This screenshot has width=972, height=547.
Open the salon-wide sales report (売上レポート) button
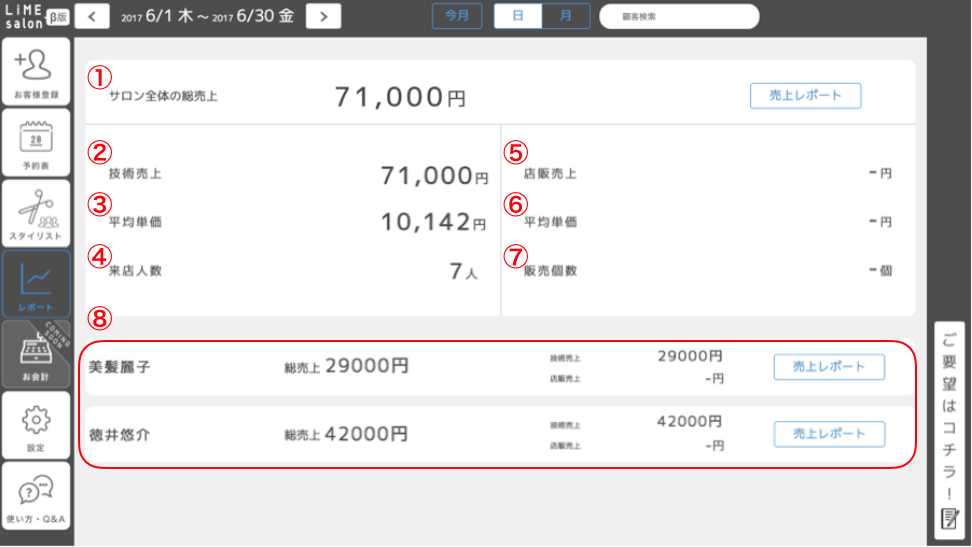click(805, 95)
